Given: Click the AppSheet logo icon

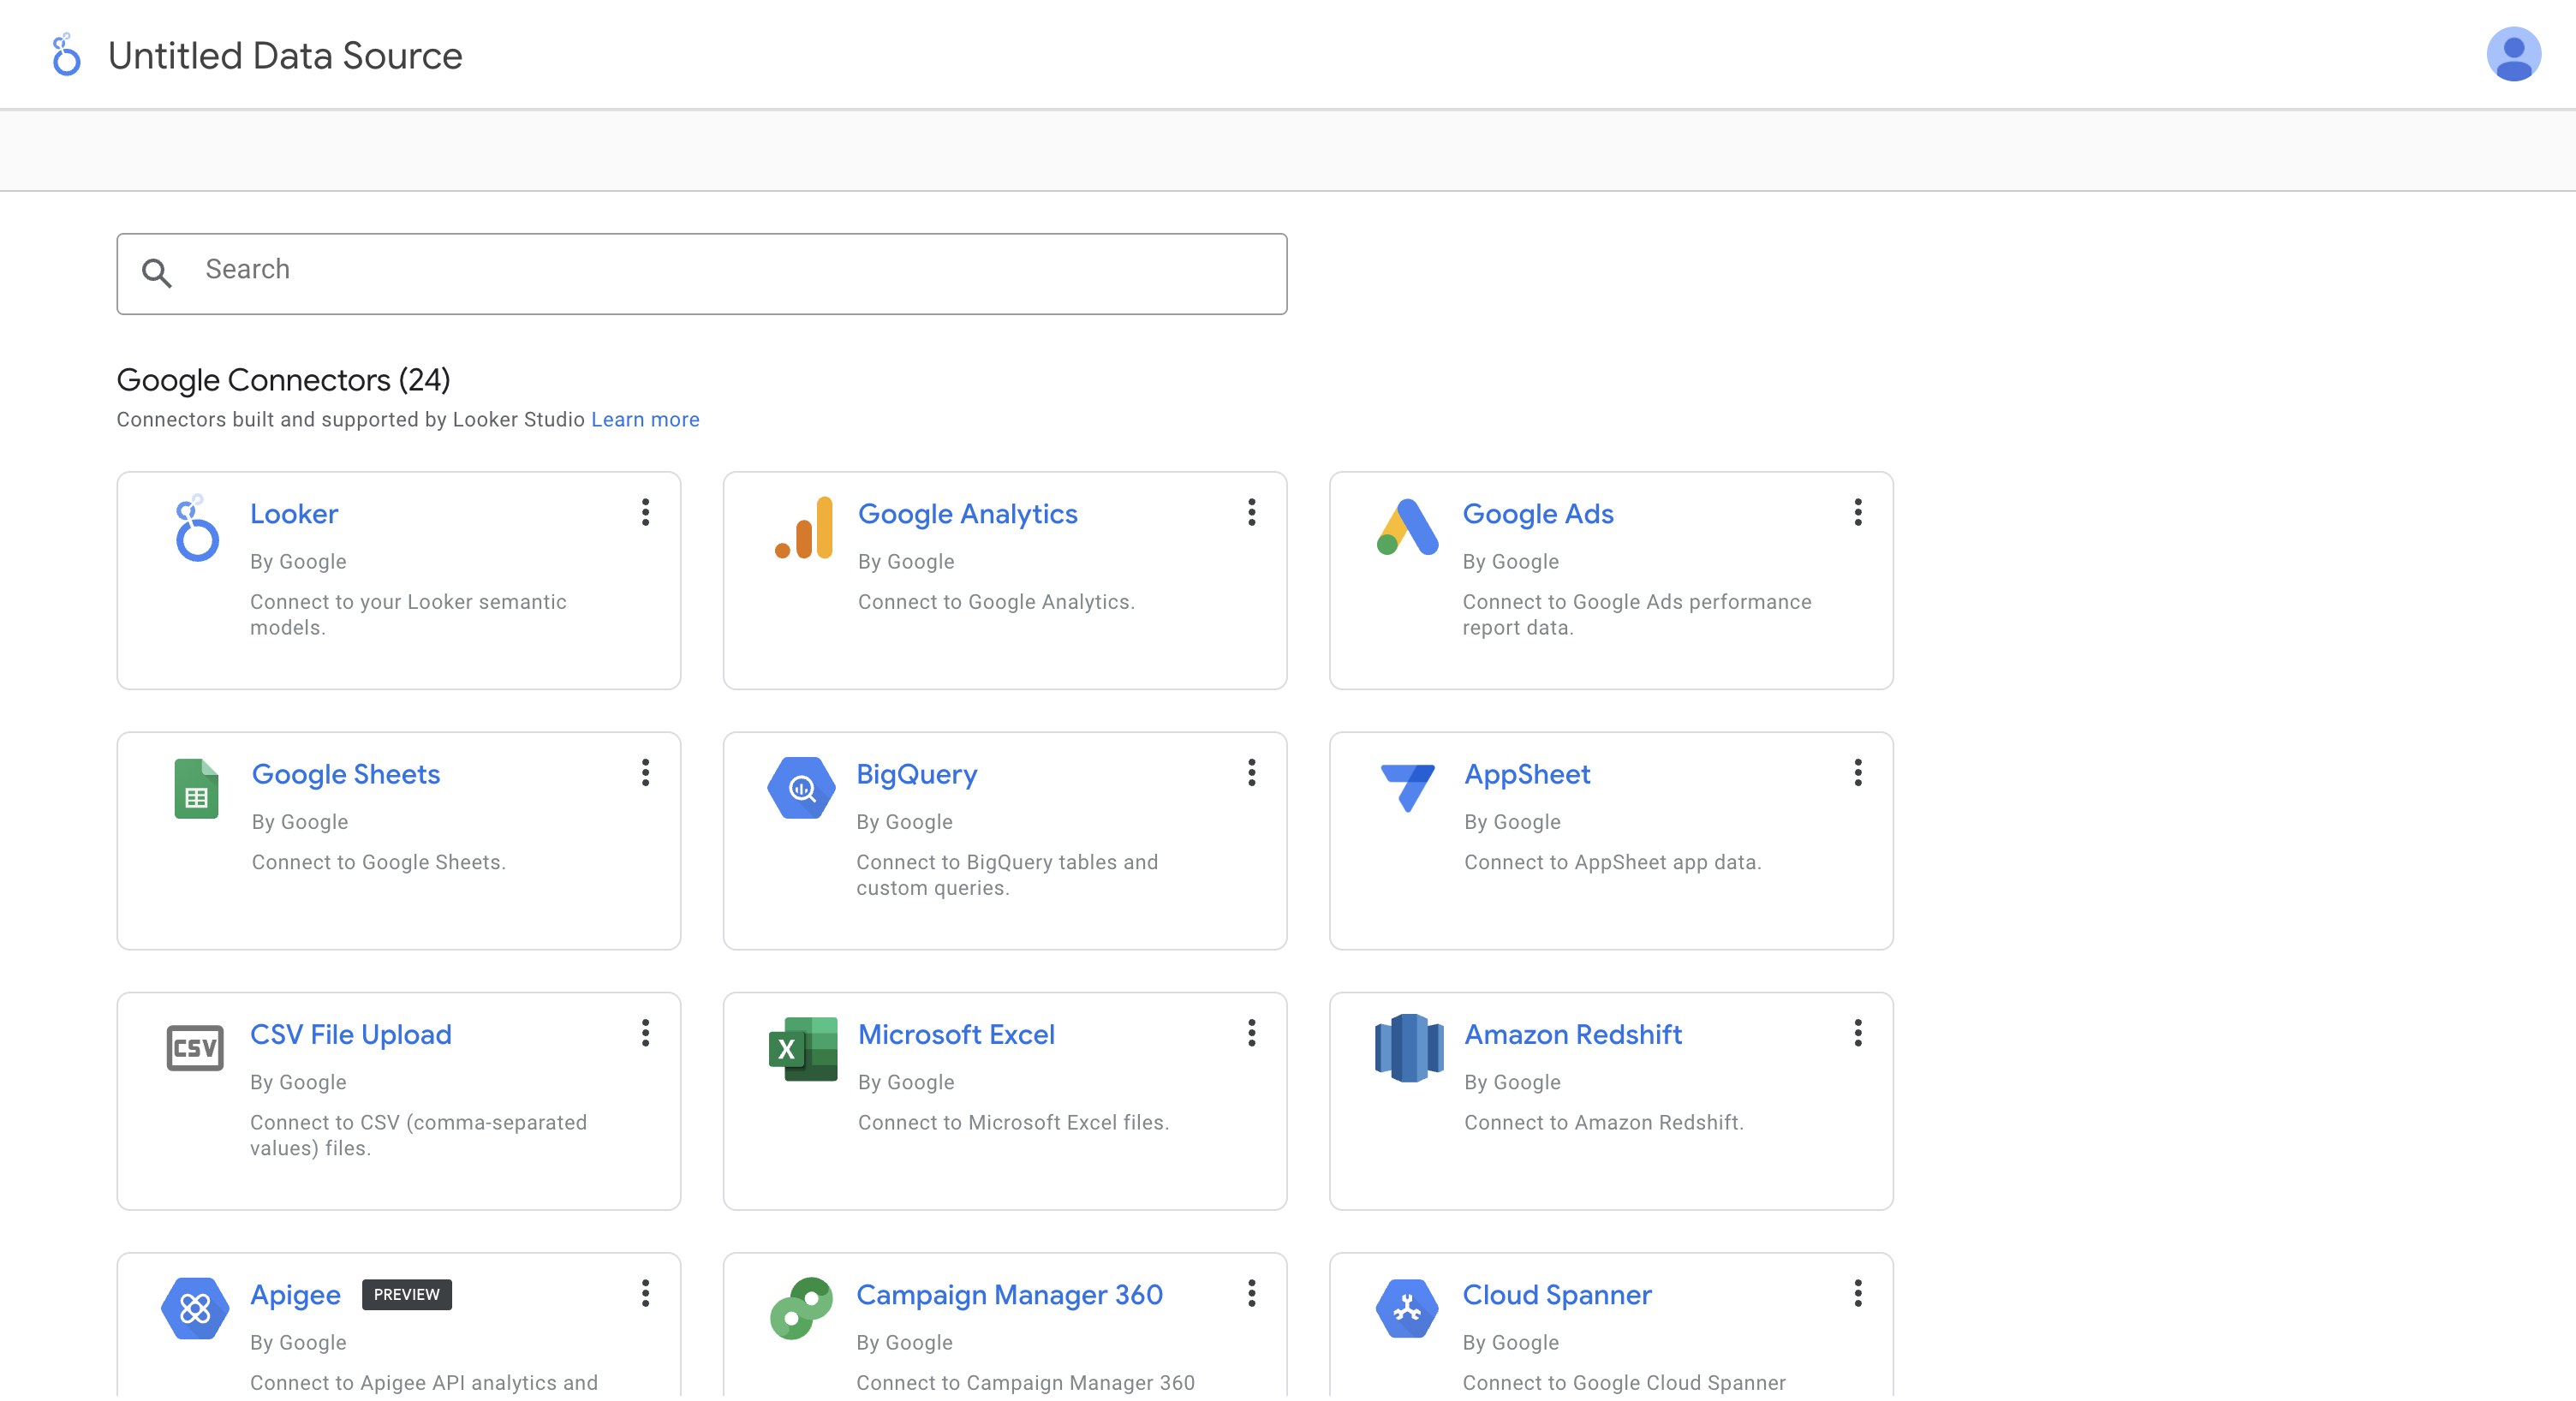Looking at the screenshot, I should (x=1408, y=786).
